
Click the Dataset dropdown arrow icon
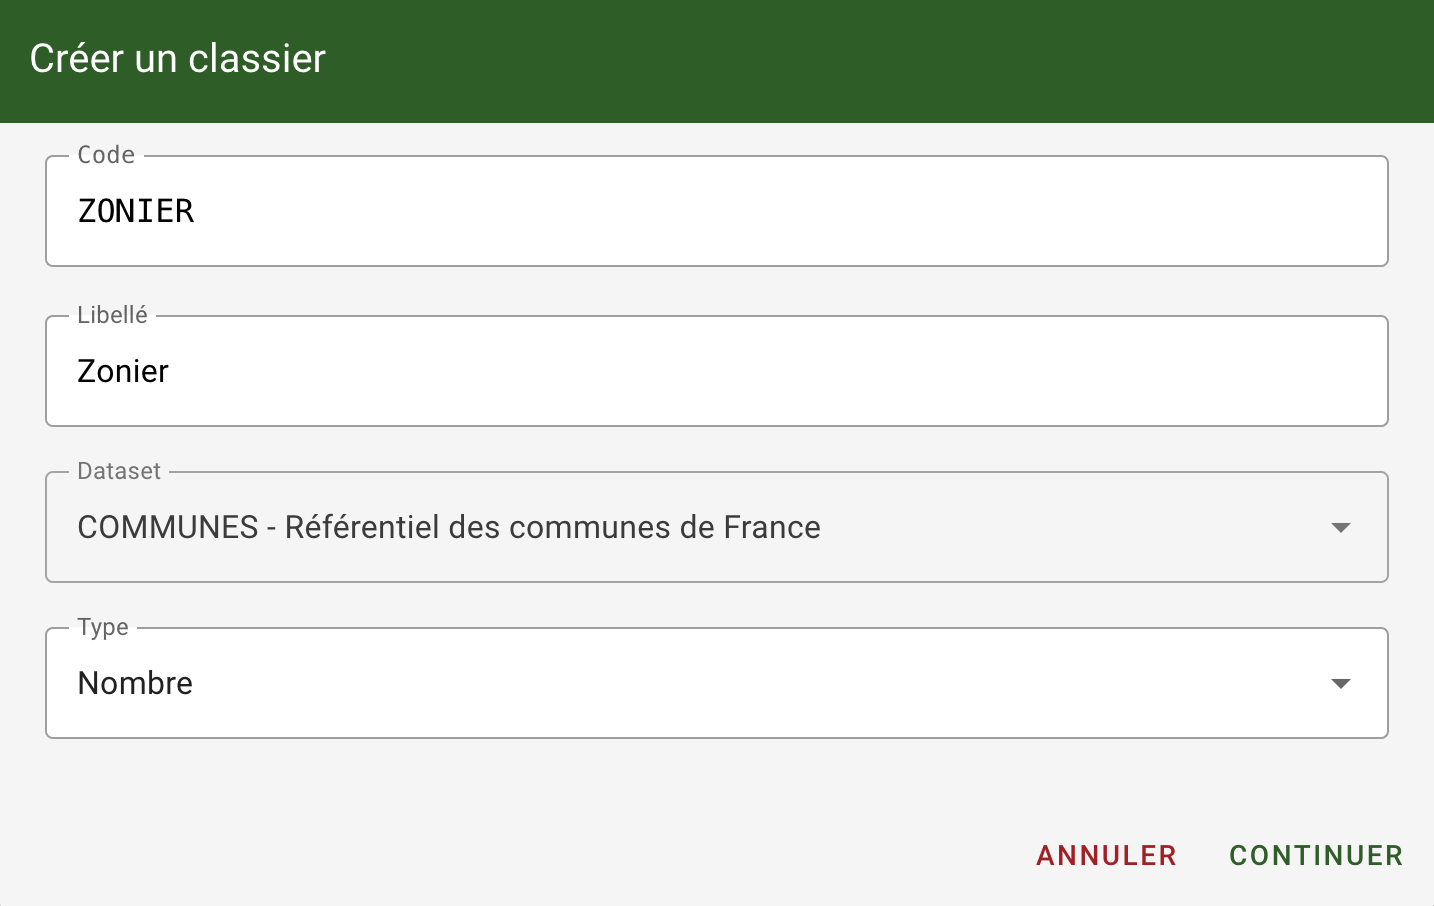coord(1341,528)
